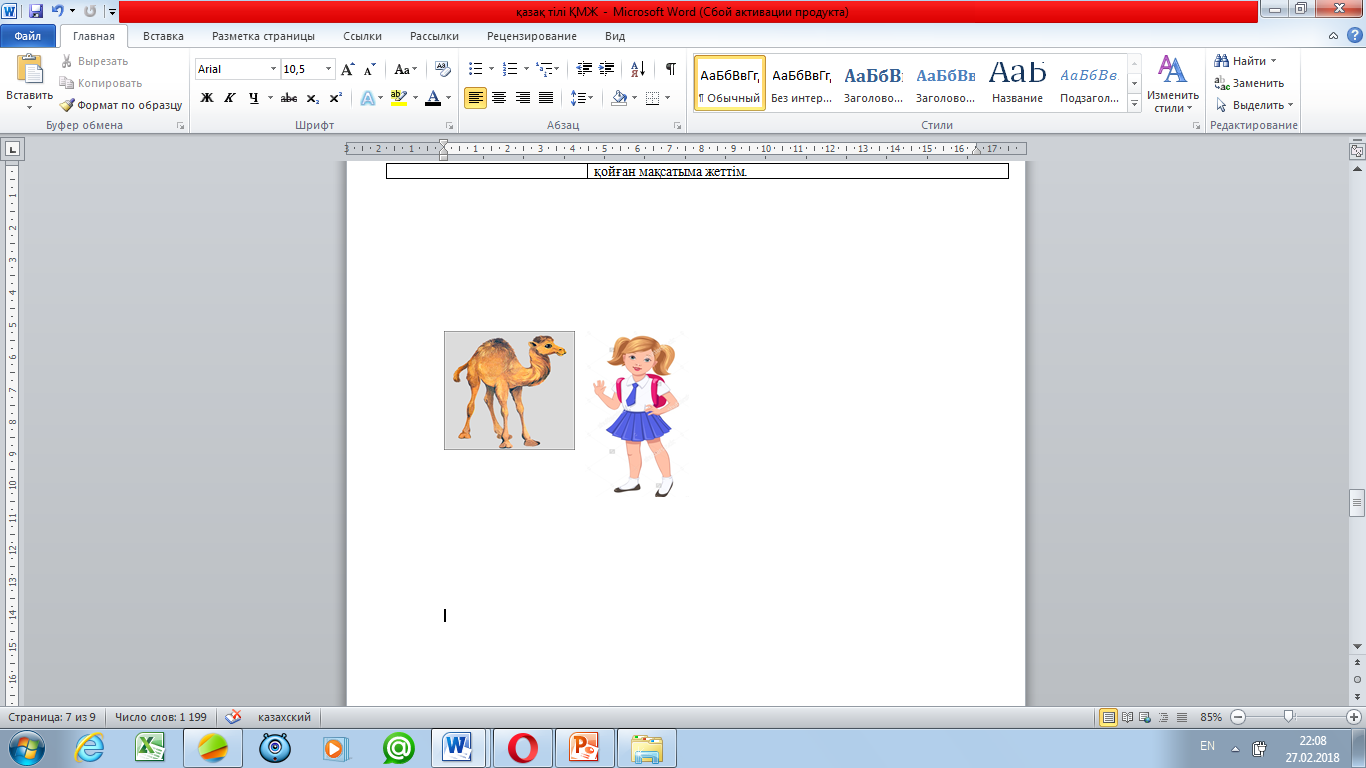Click the increase indent icon

click(x=606, y=69)
